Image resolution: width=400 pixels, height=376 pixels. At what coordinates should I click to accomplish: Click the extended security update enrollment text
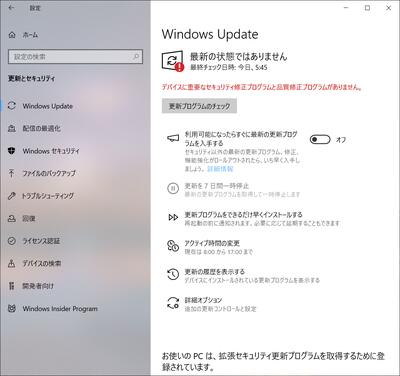273,362
